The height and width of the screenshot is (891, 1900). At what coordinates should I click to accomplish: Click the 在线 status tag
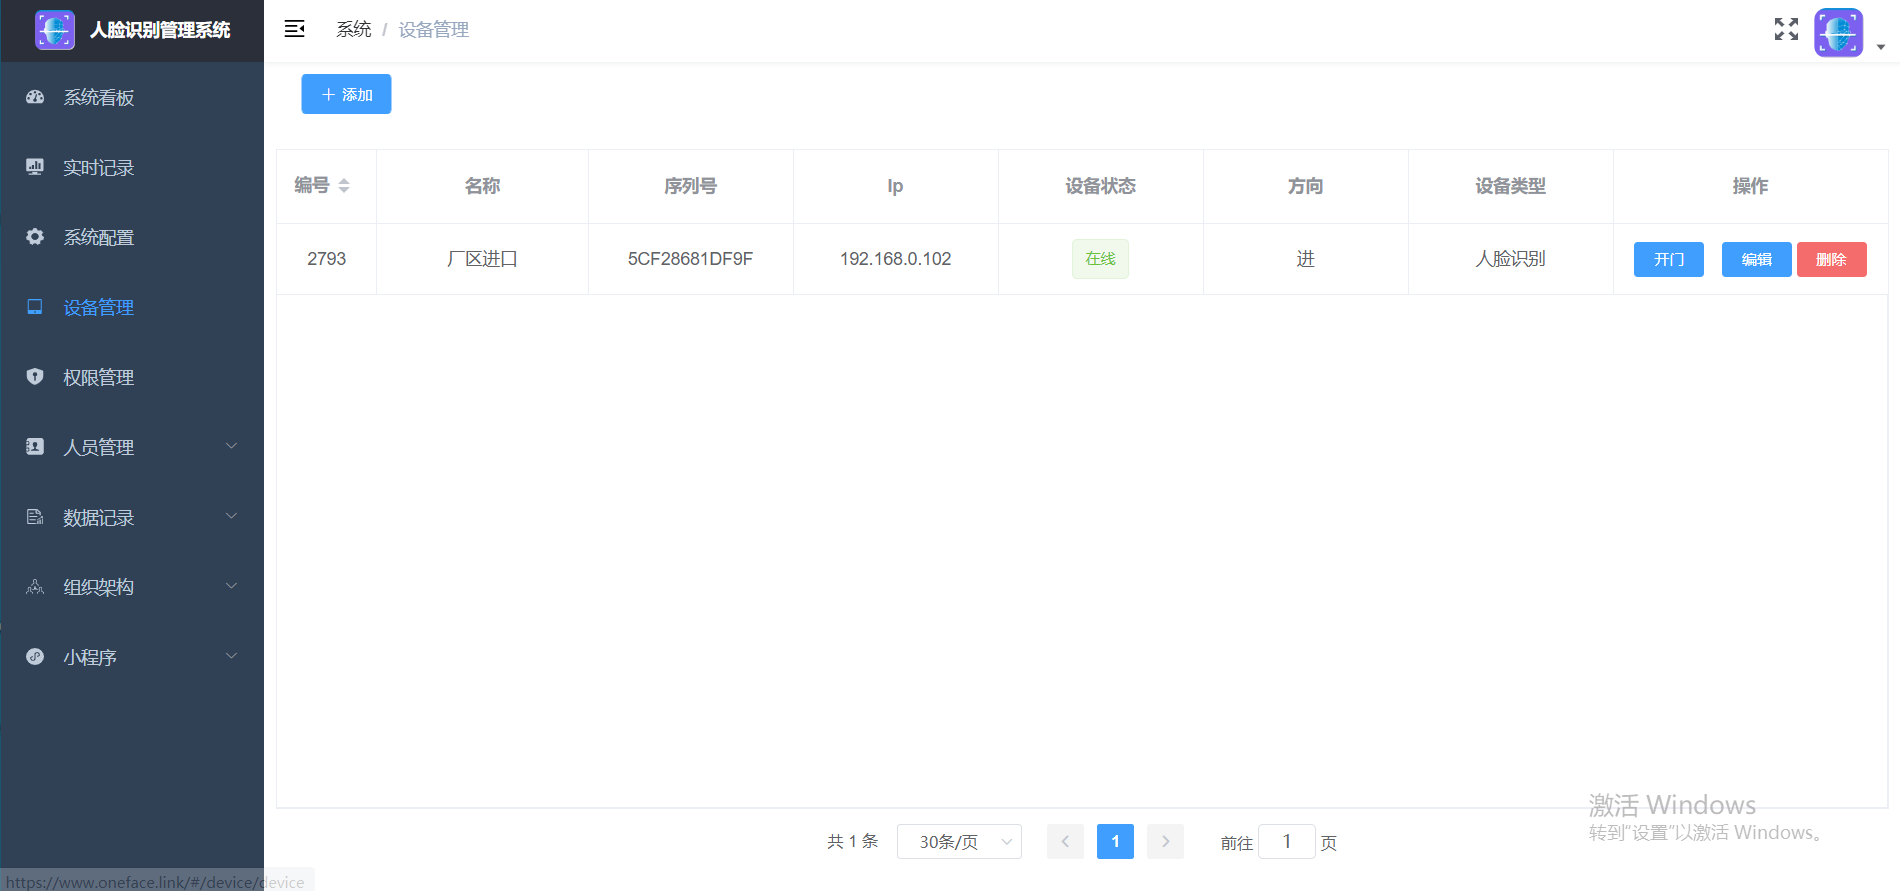(x=1100, y=259)
